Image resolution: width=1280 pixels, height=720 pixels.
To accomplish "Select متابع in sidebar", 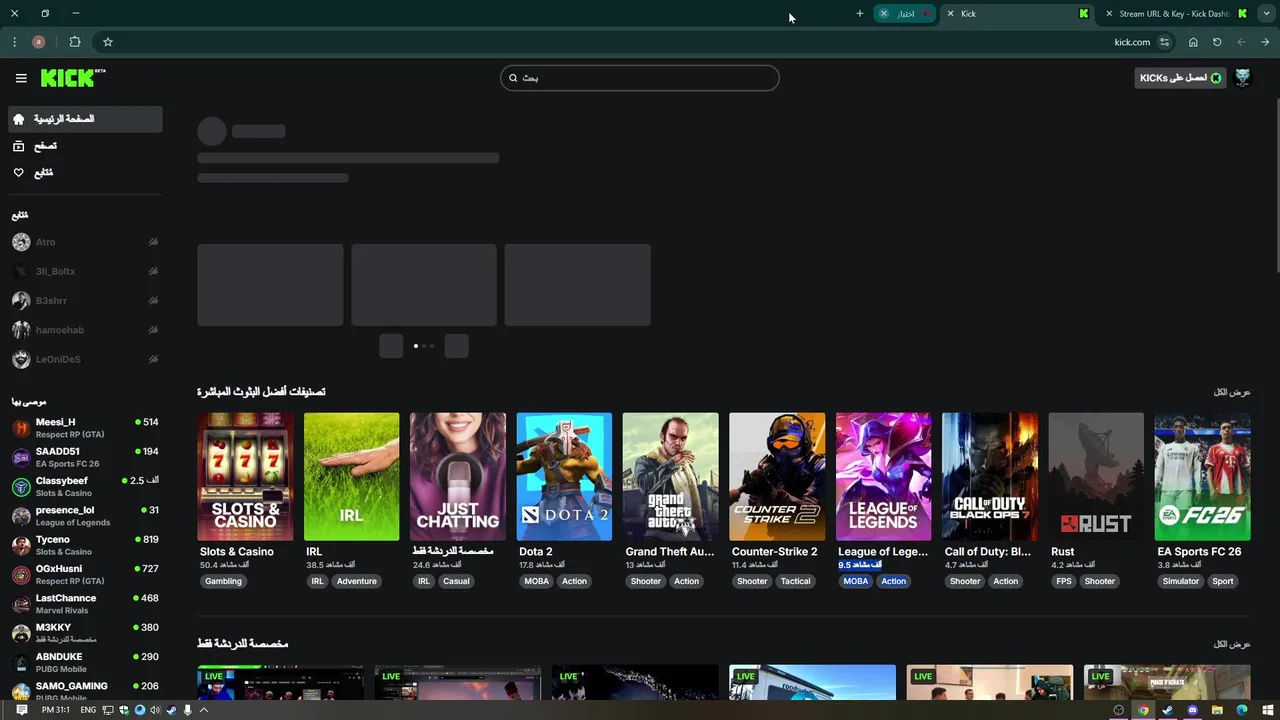I will [x=84, y=173].
